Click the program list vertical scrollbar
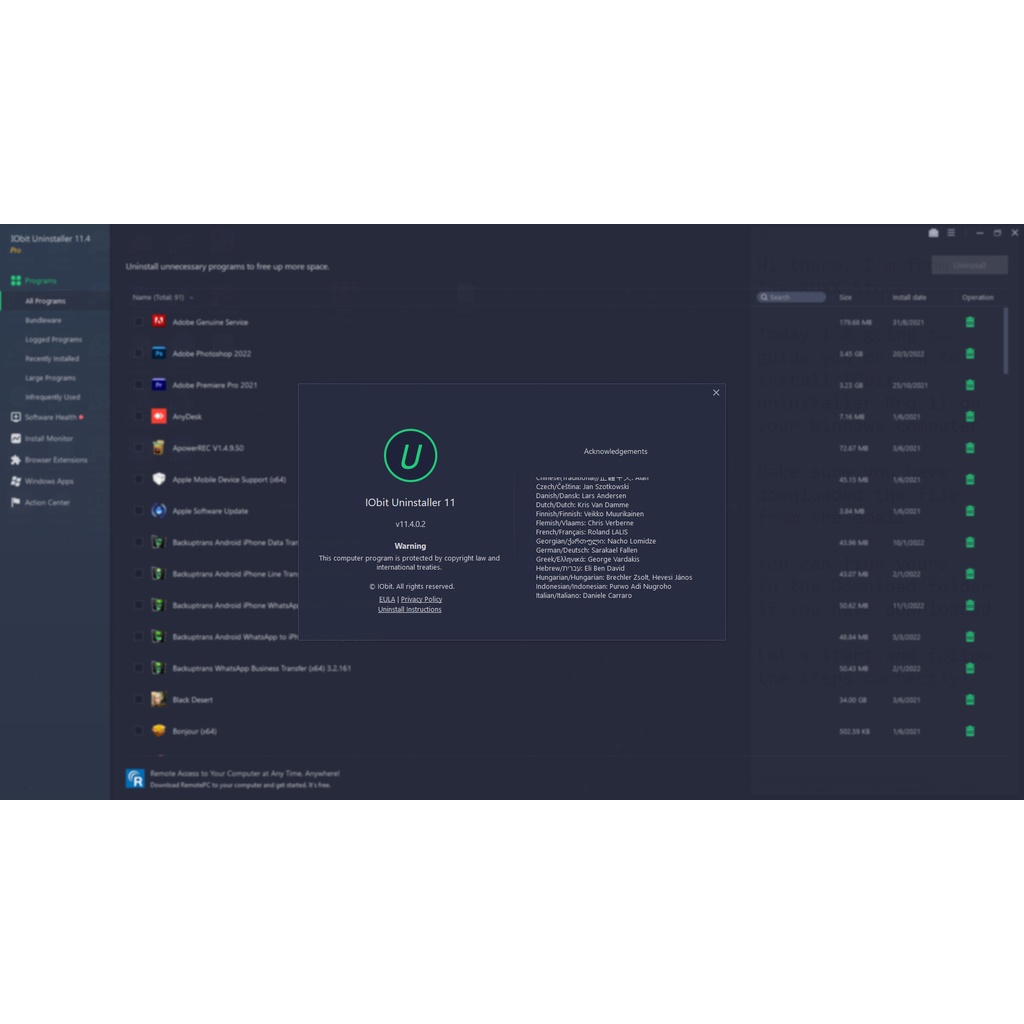1024x1024 pixels. point(1006,341)
